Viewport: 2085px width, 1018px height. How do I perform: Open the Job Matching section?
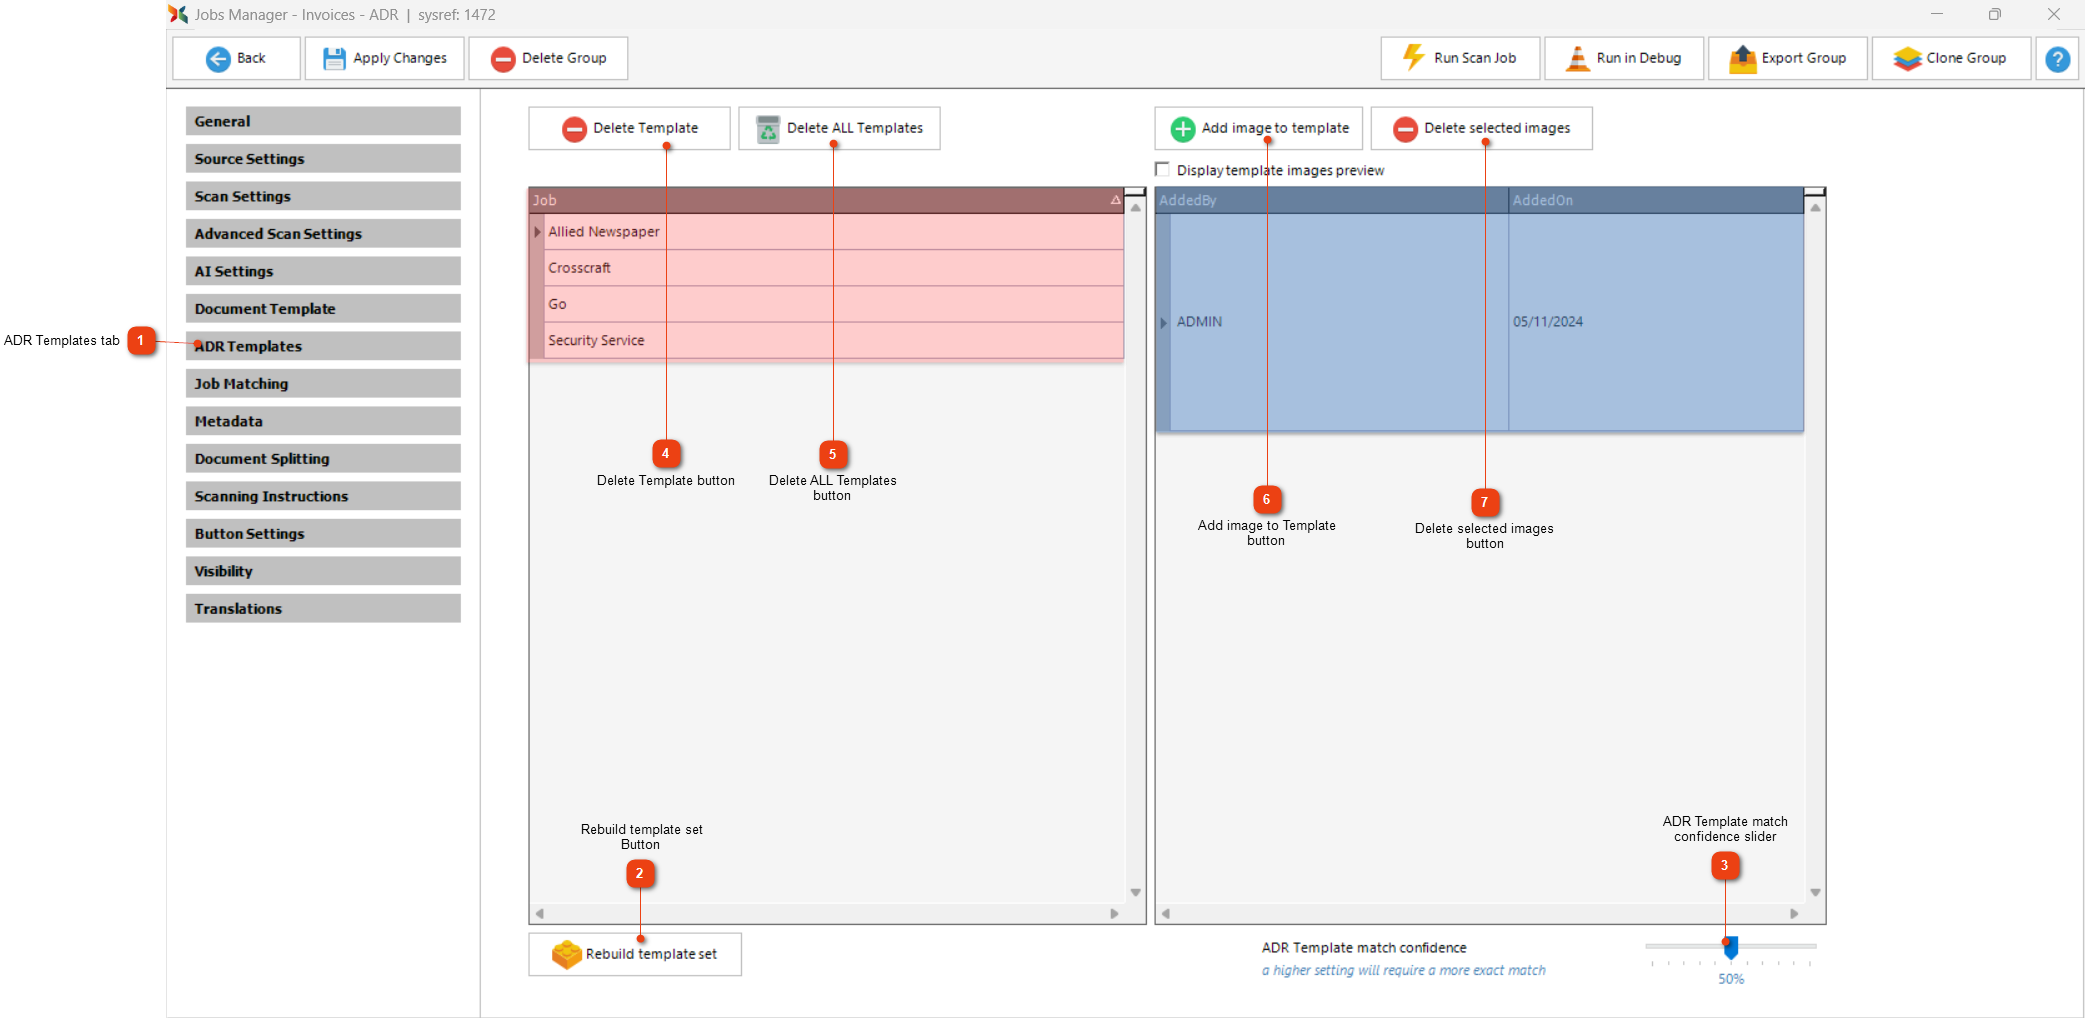click(x=322, y=384)
